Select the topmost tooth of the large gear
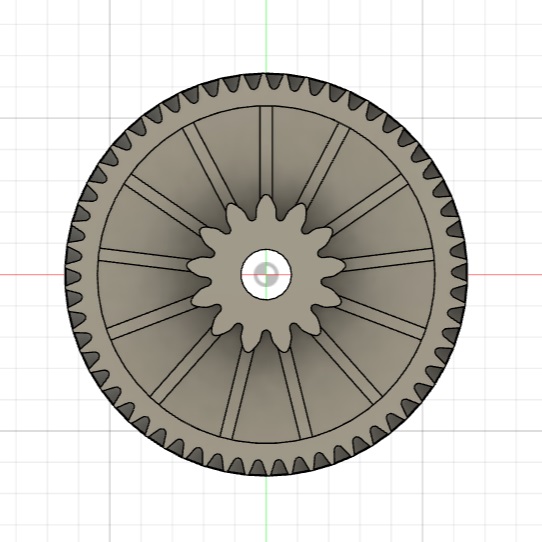Screen dimensions: 542x542 coord(266,78)
